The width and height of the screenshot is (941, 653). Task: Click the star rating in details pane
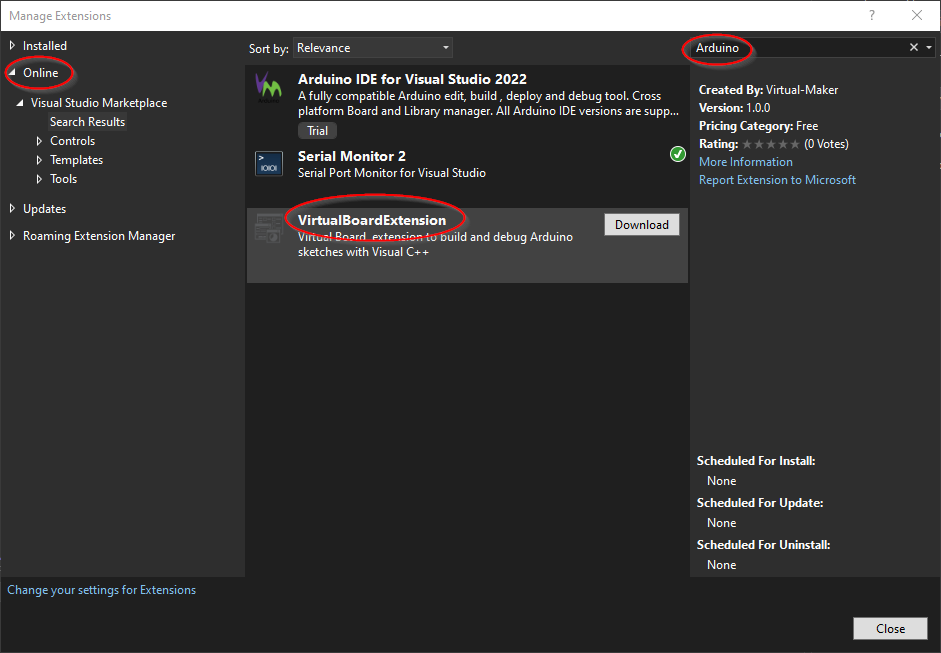[771, 144]
